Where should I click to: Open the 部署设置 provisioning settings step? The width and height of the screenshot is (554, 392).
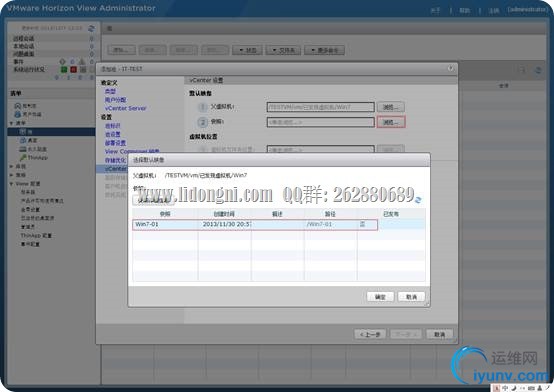pos(116,143)
